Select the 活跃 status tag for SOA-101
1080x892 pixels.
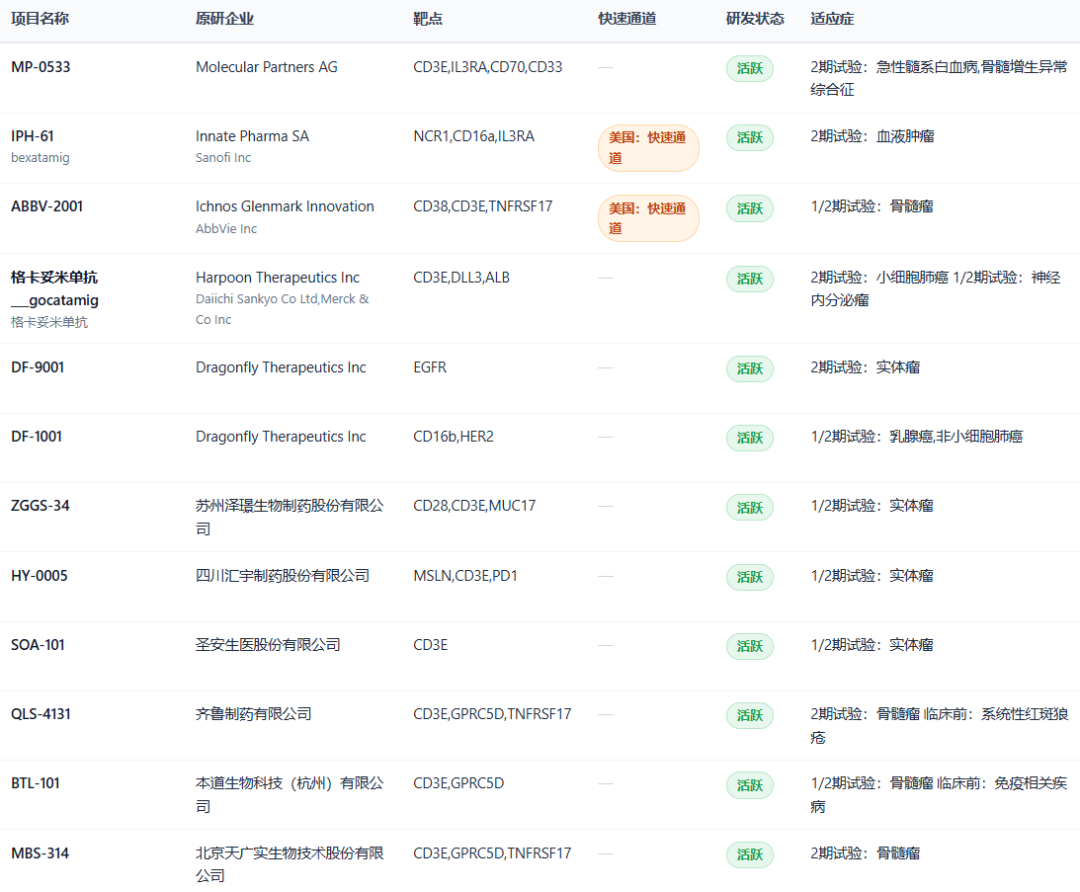[x=749, y=646]
